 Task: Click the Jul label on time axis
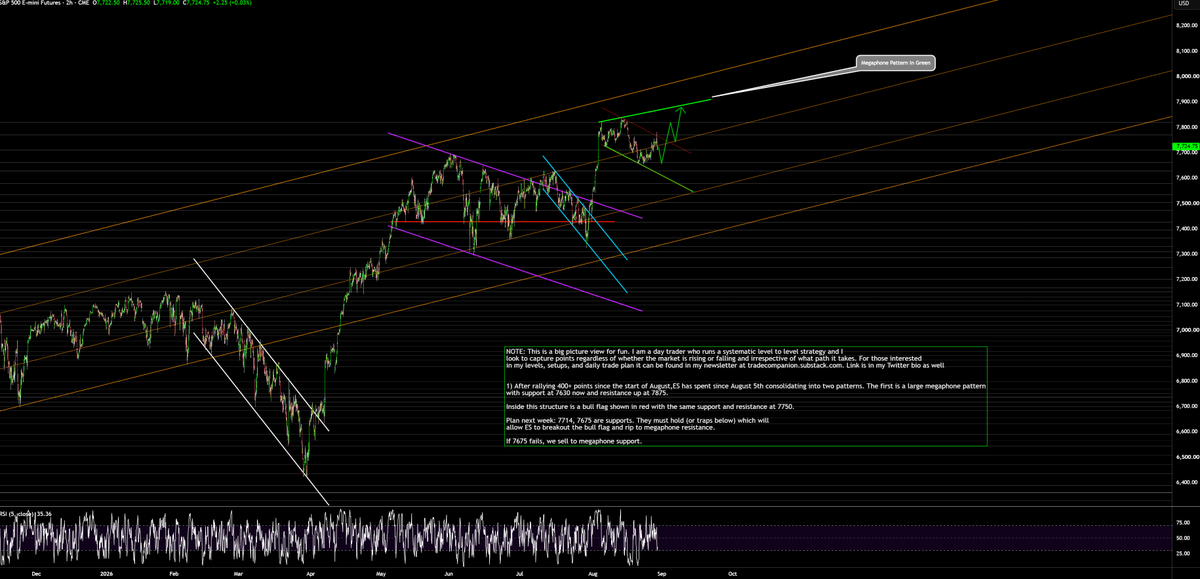[x=521, y=574]
